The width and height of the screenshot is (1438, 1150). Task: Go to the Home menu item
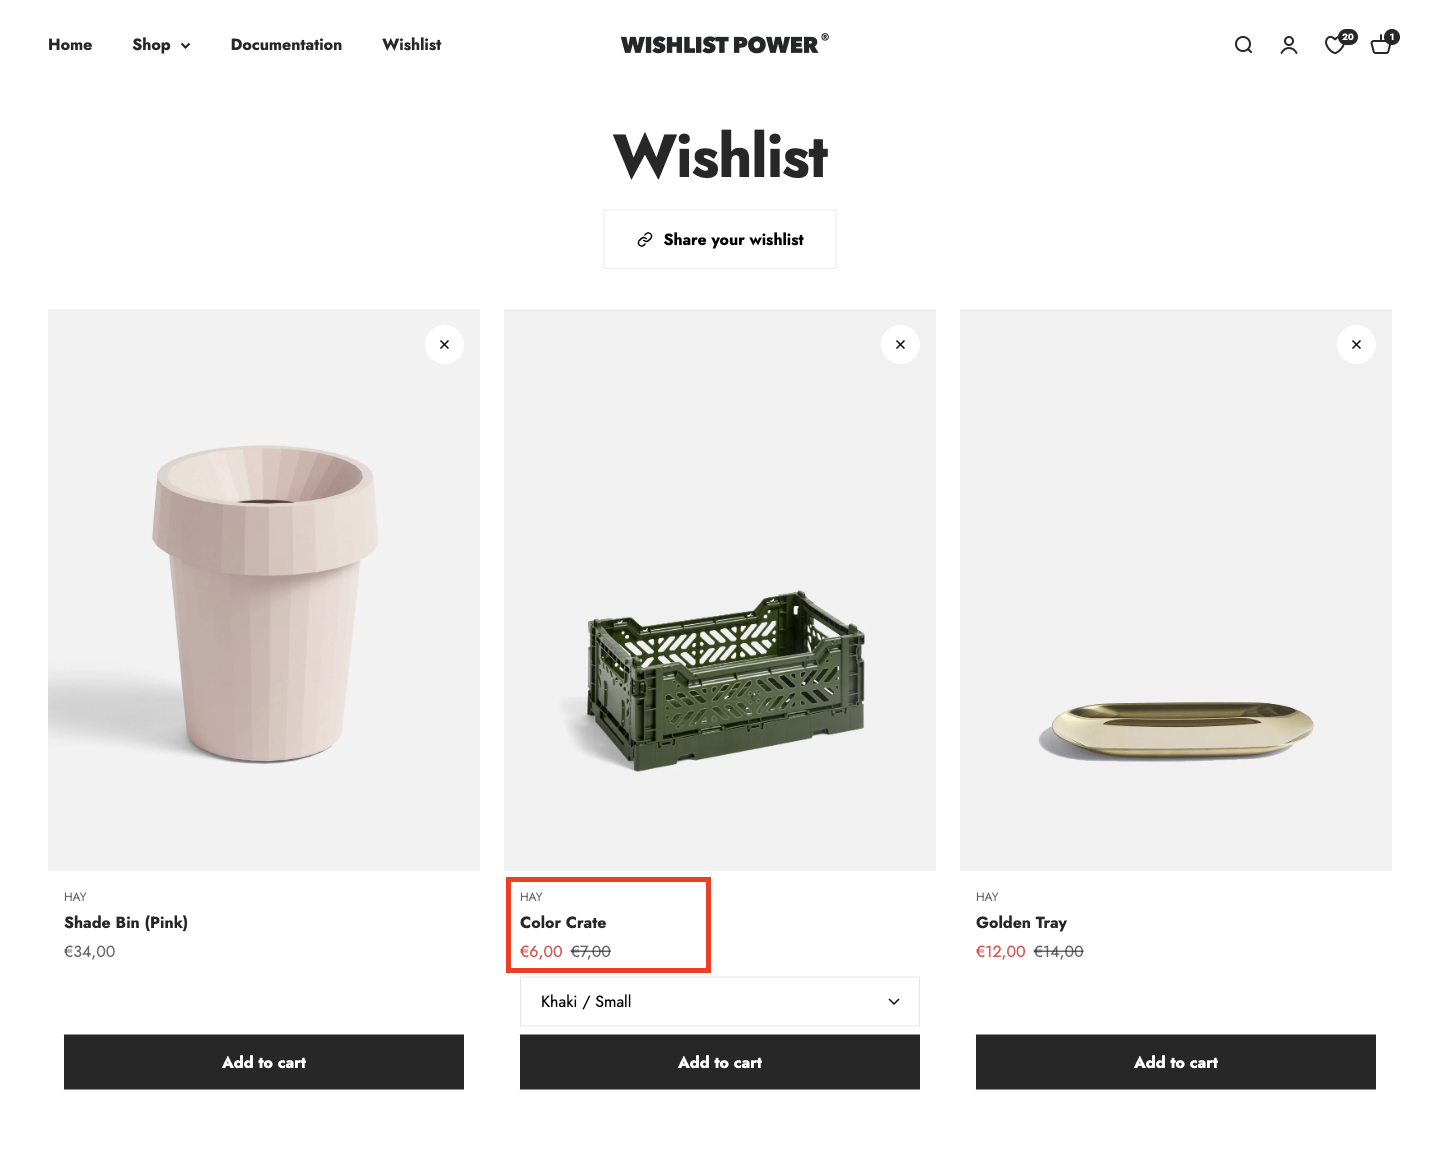pos(70,45)
